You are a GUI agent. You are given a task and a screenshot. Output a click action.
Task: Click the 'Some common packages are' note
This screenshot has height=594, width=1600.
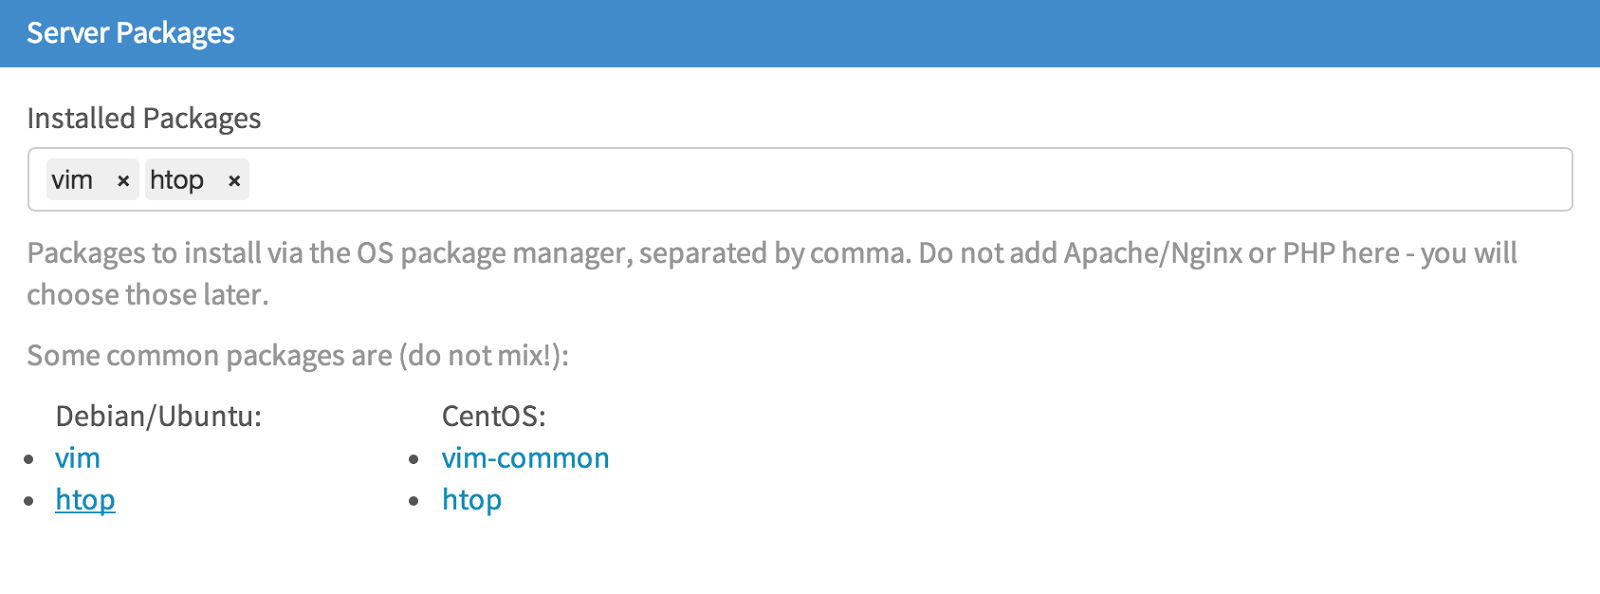pos(297,356)
